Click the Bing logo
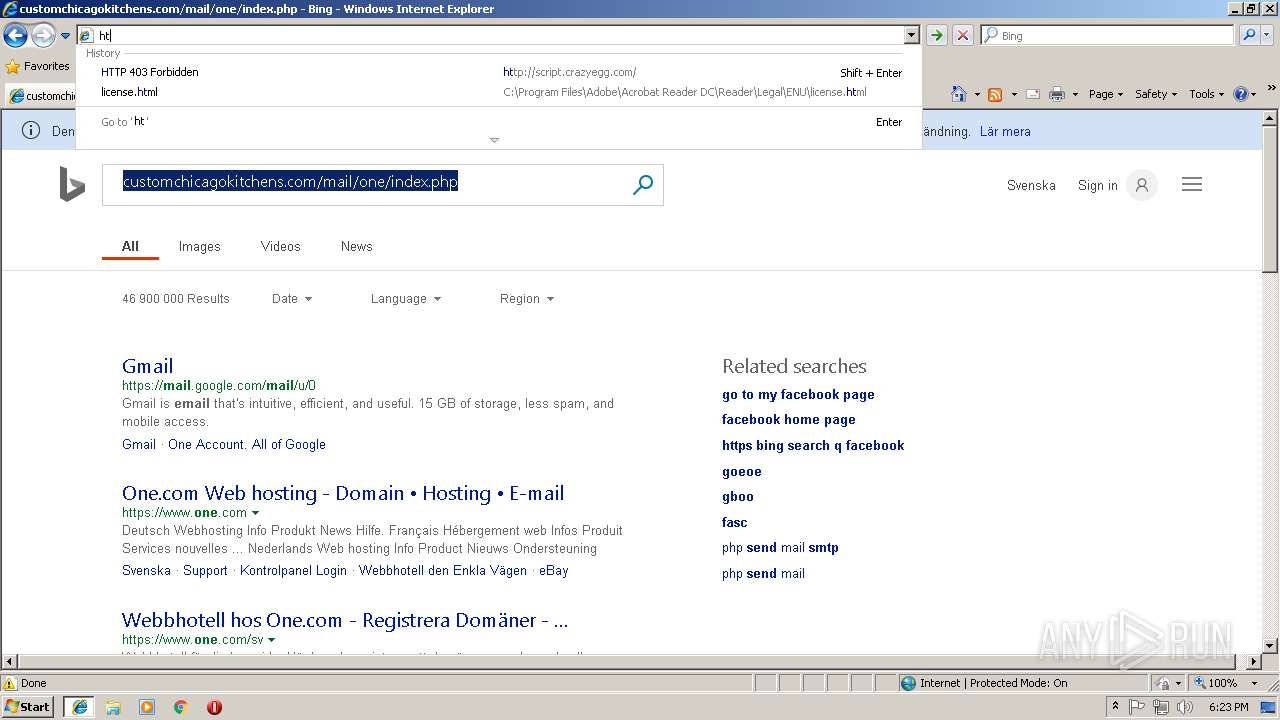The height and width of the screenshot is (720, 1280). point(72,184)
